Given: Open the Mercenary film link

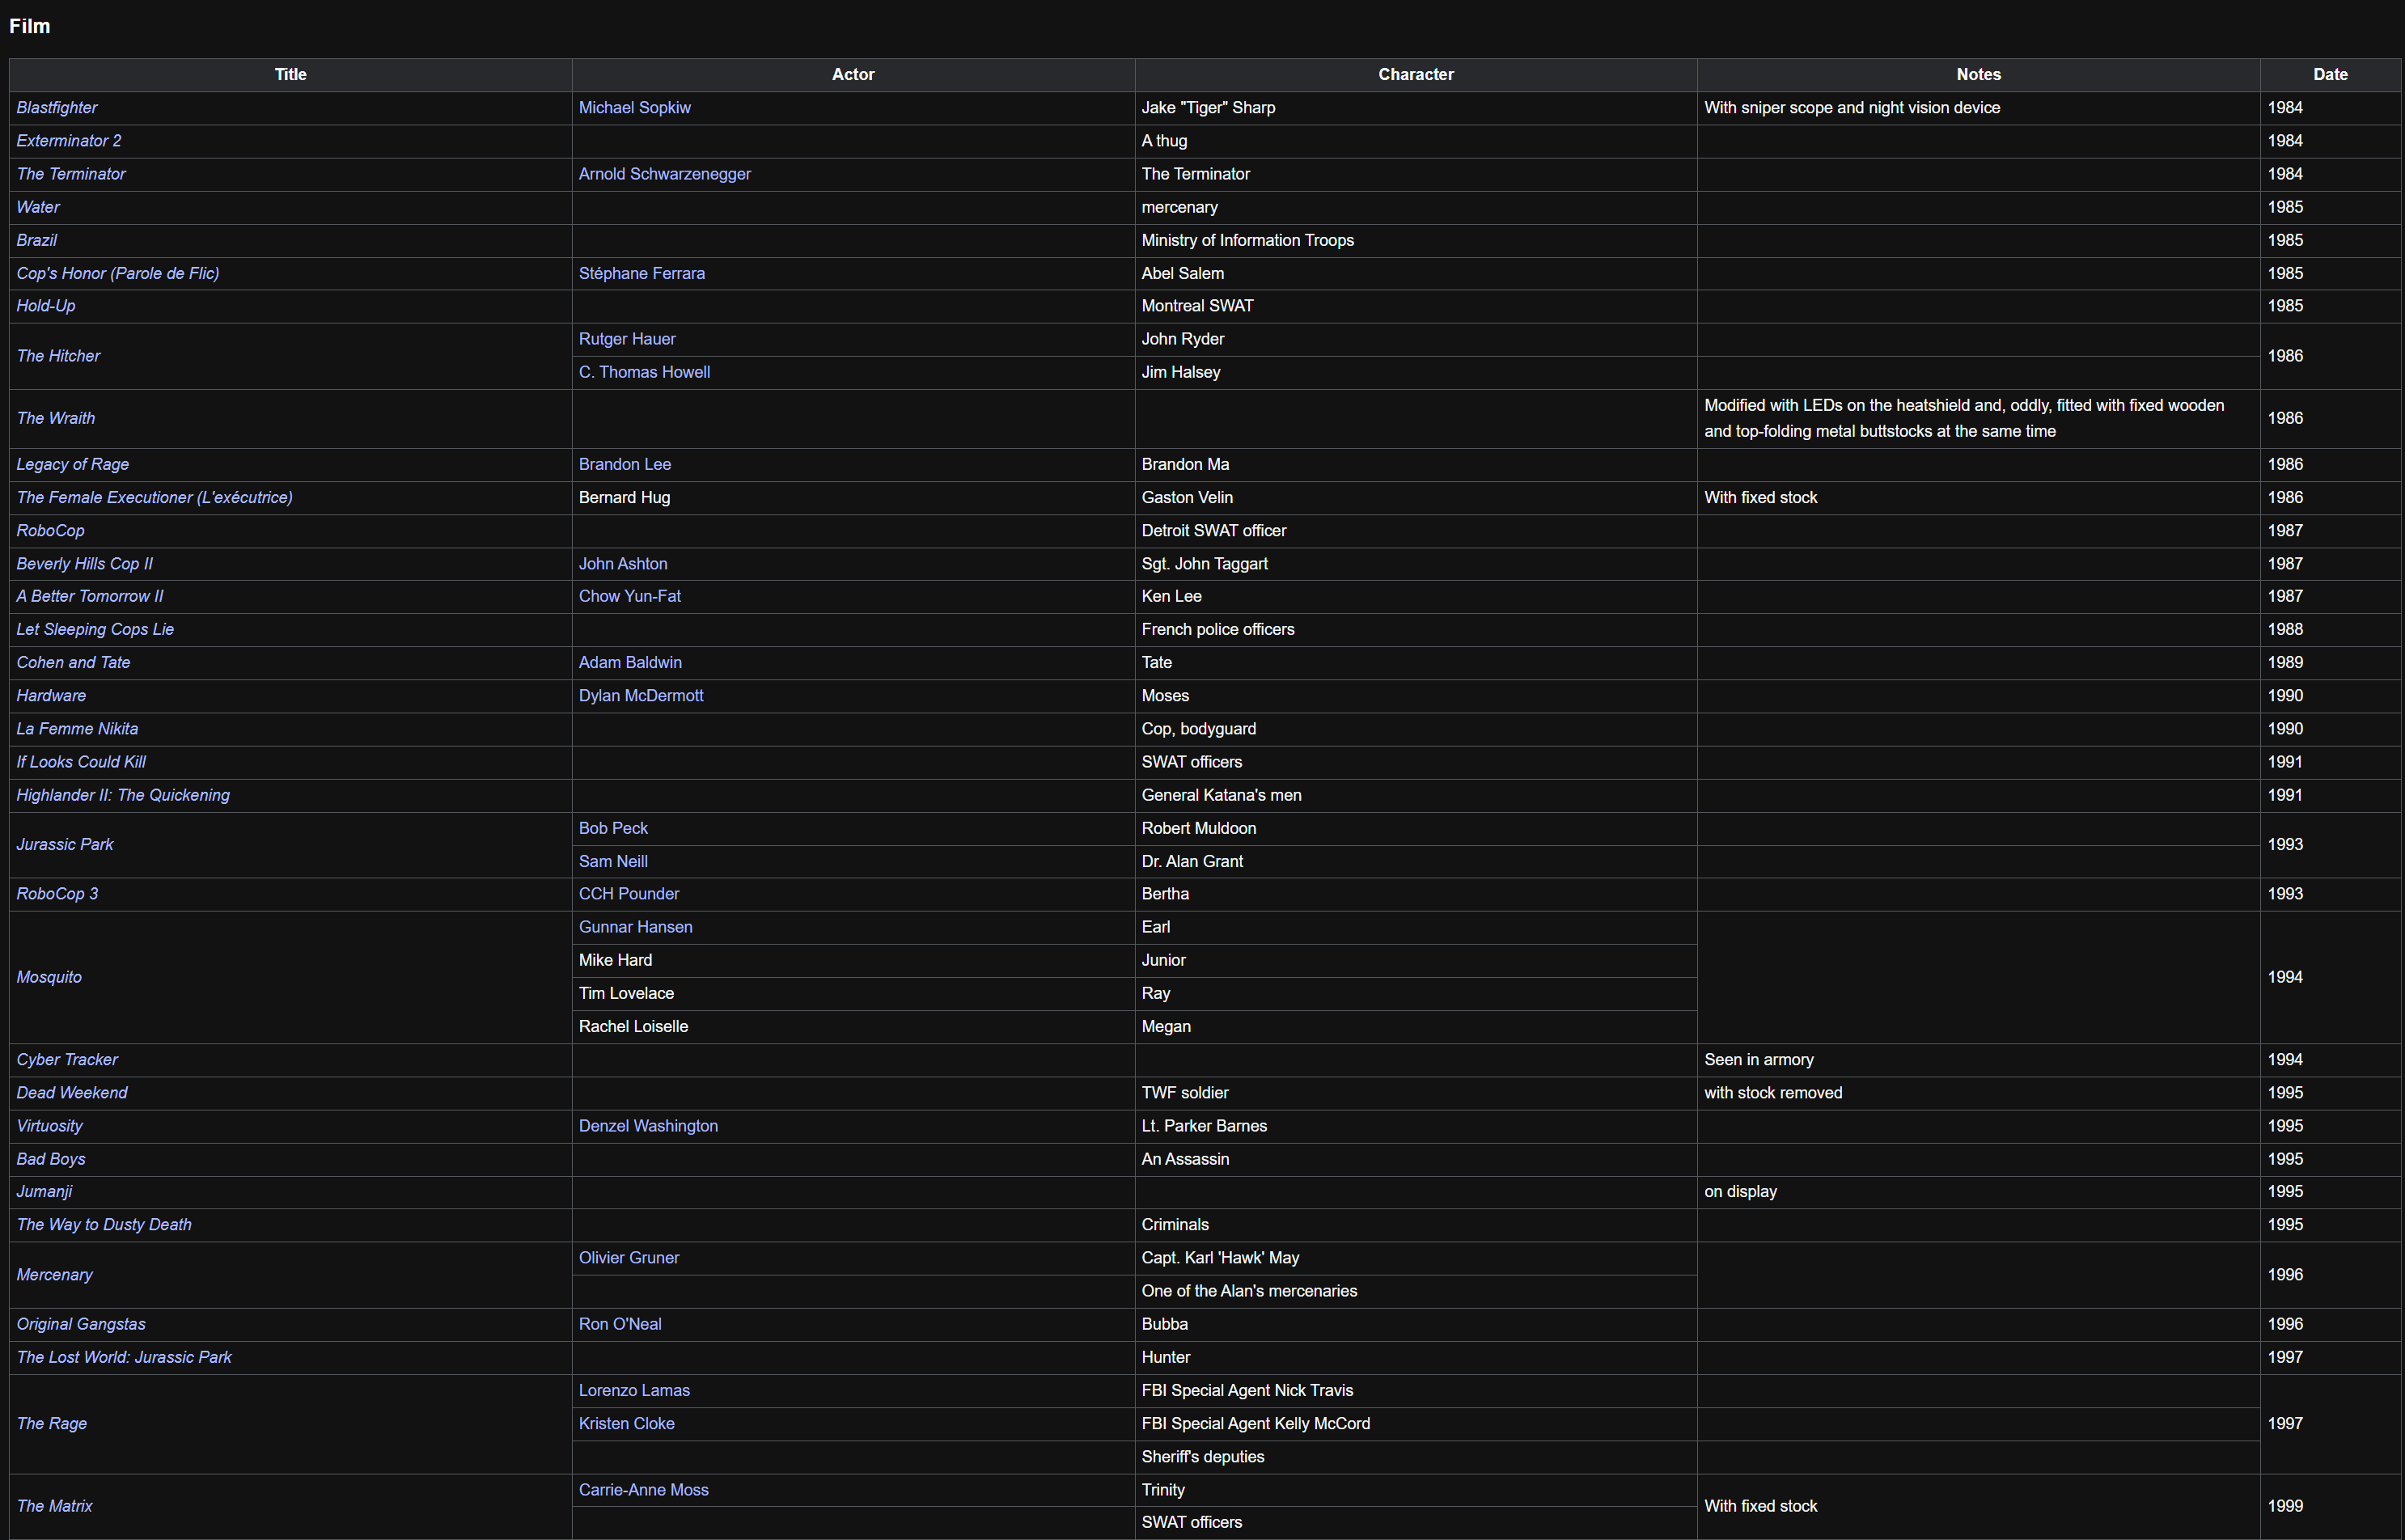Looking at the screenshot, I should coord(54,1275).
